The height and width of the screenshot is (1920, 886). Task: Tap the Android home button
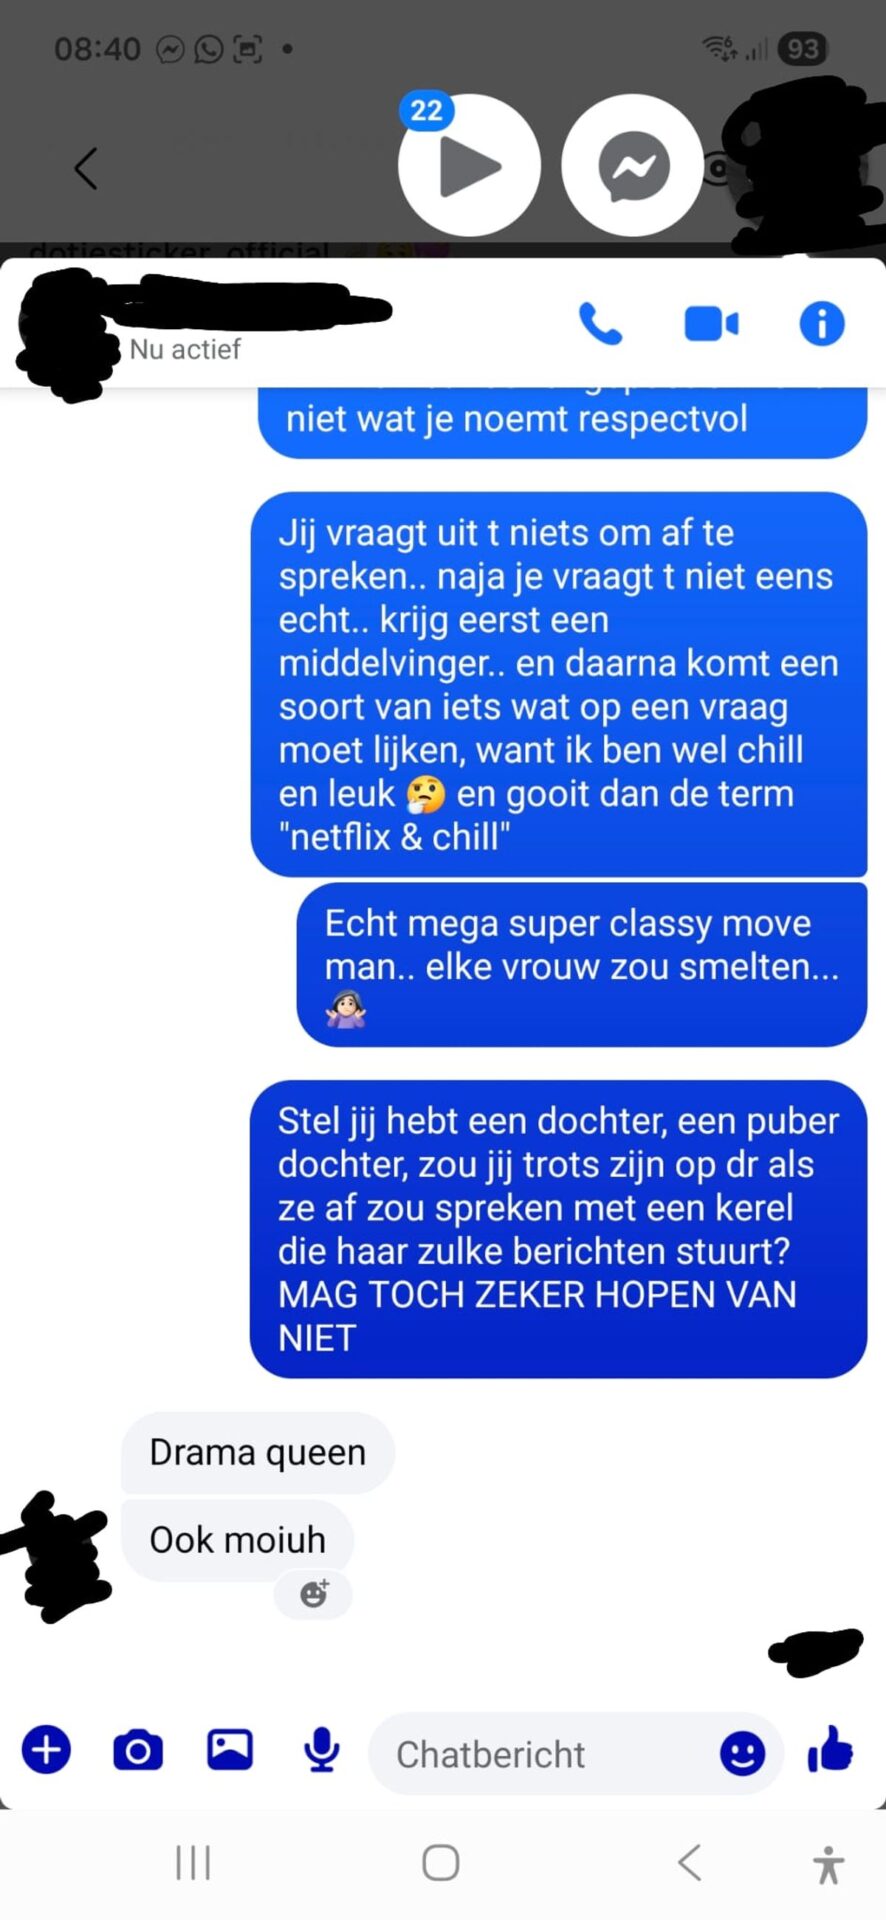point(441,1862)
